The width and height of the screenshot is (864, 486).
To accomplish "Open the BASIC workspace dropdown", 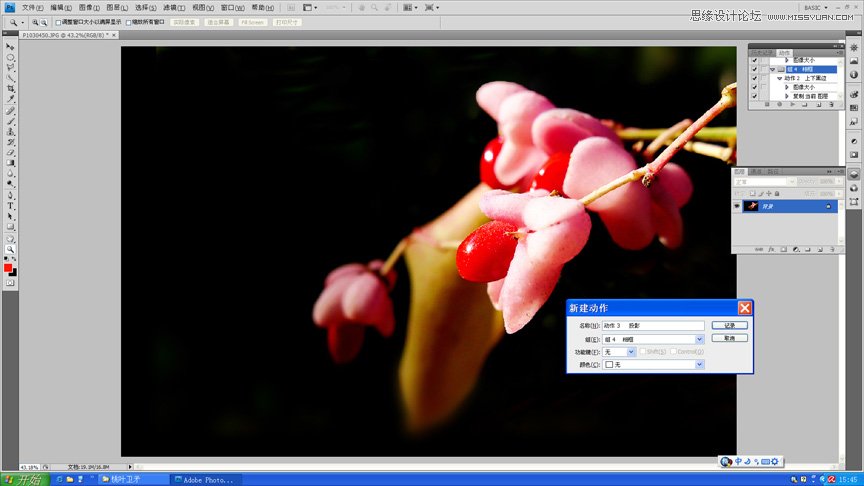I will pos(816,8).
